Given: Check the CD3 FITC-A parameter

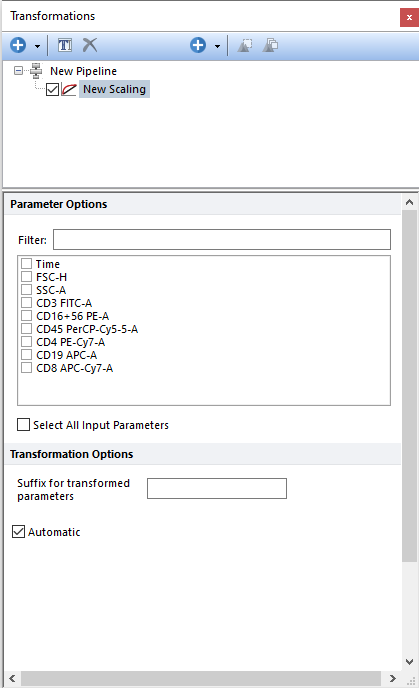Looking at the screenshot, I should point(27,303).
